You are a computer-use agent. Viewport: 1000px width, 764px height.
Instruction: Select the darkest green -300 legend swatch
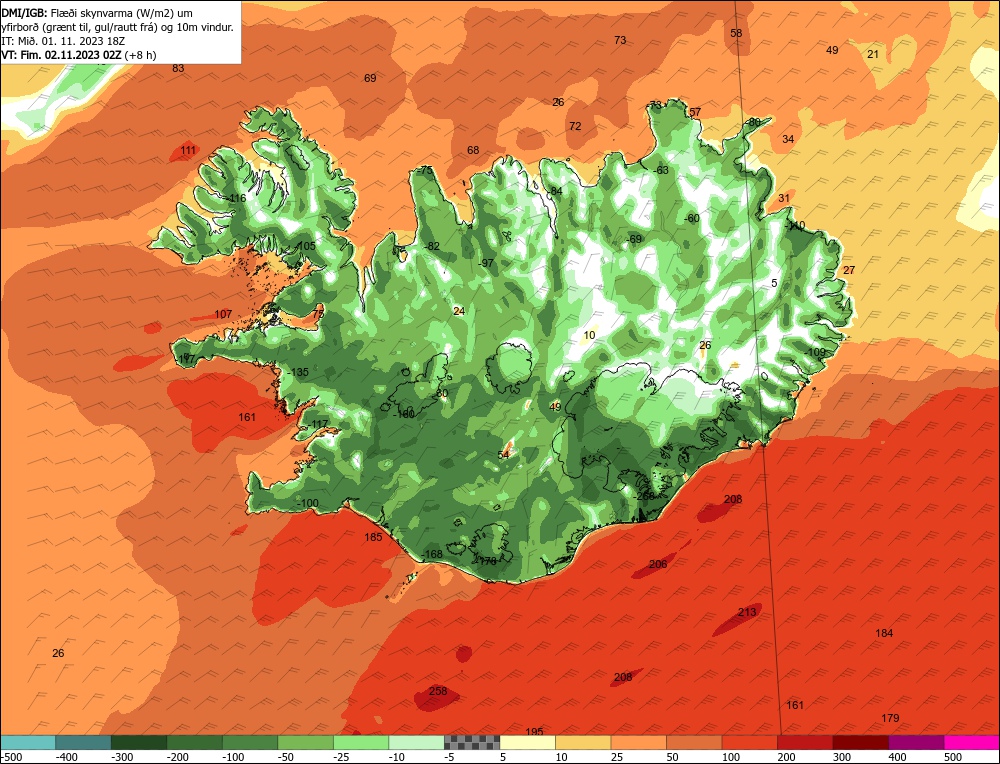(x=139, y=742)
